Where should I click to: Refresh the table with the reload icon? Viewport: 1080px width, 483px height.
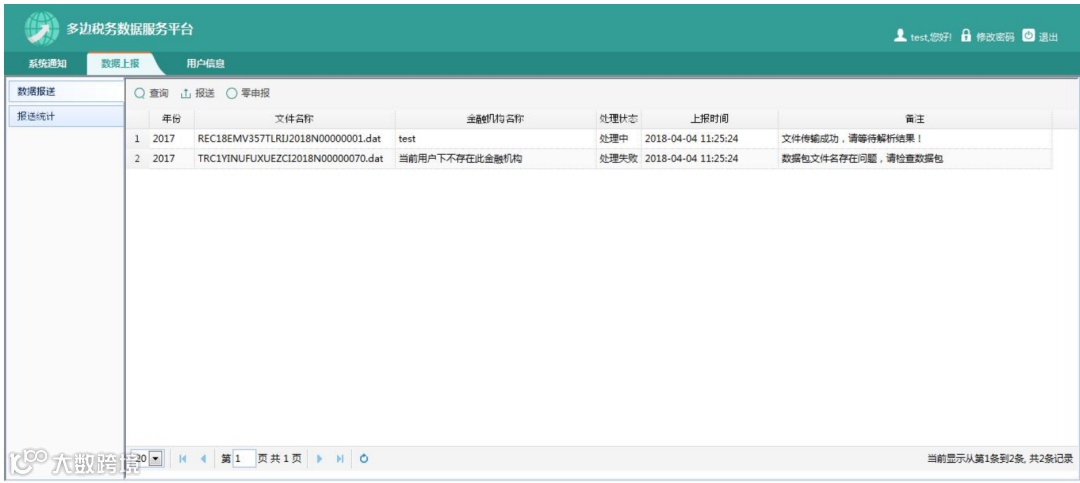364,458
